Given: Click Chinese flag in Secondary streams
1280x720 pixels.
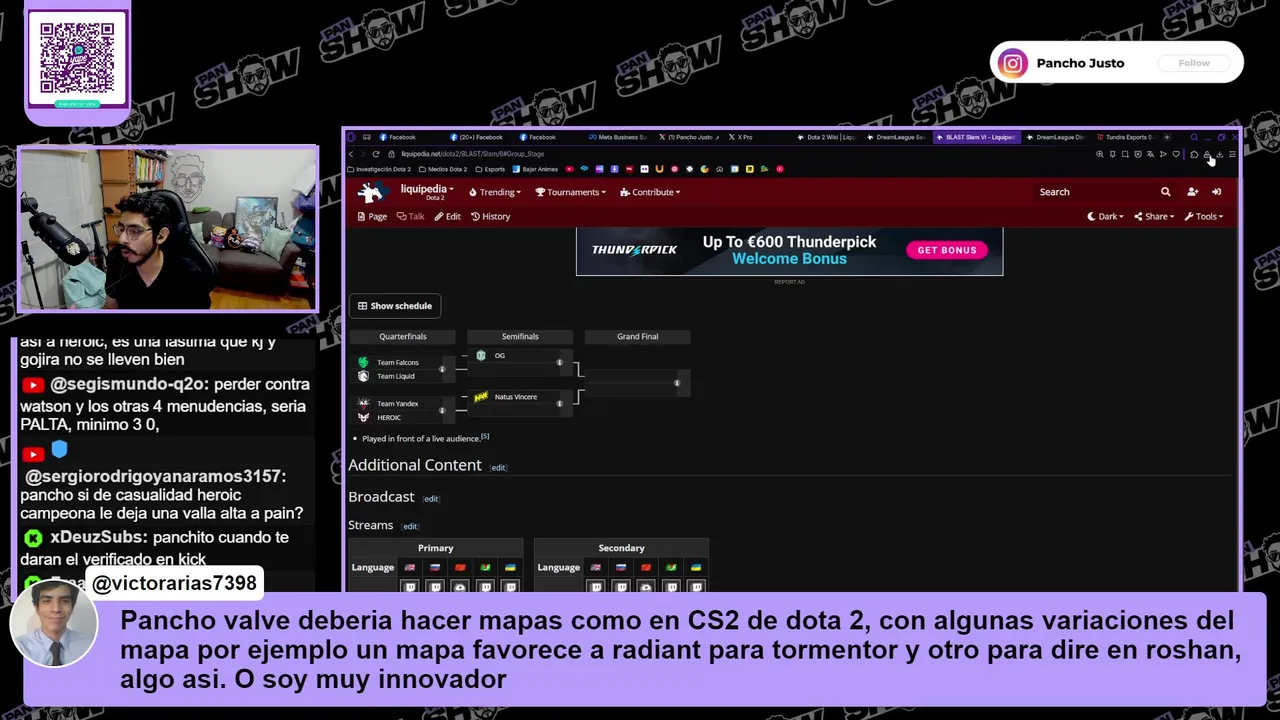Looking at the screenshot, I should coord(646,568).
